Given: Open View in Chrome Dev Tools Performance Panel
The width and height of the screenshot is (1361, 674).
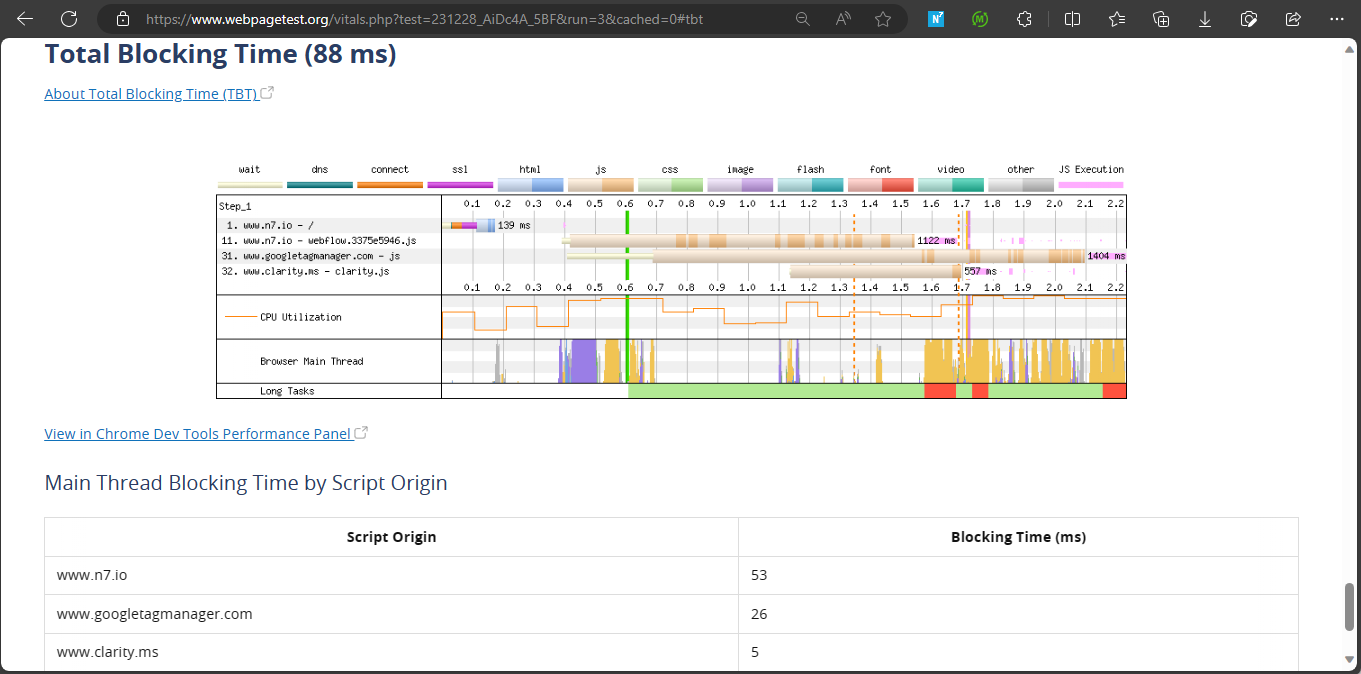Looking at the screenshot, I should 197,434.
